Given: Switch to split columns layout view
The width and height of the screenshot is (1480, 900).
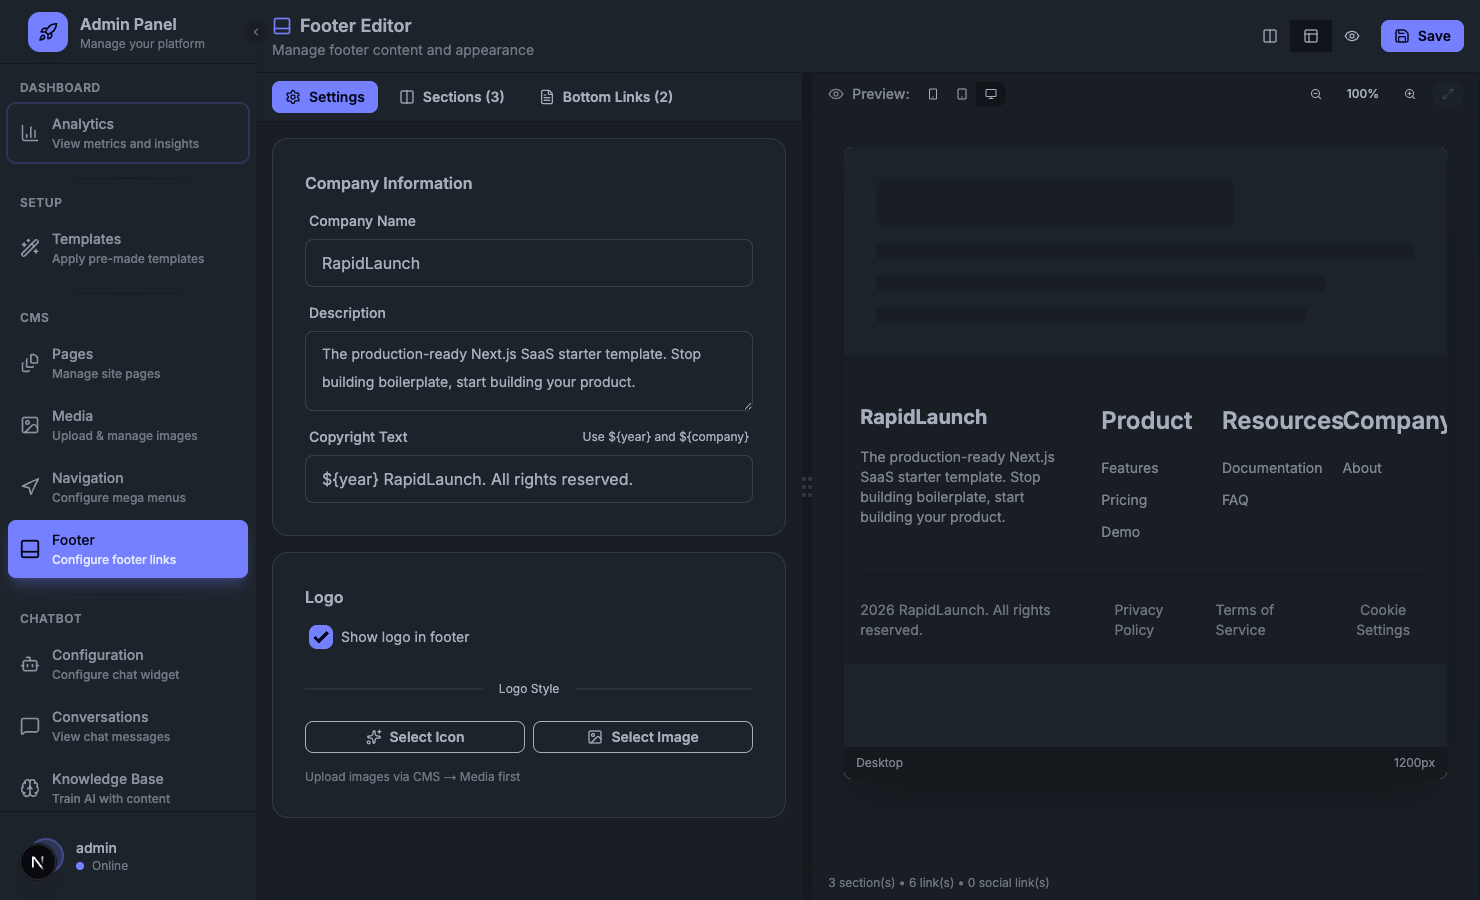Looking at the screenshot, I should 1270,36.
